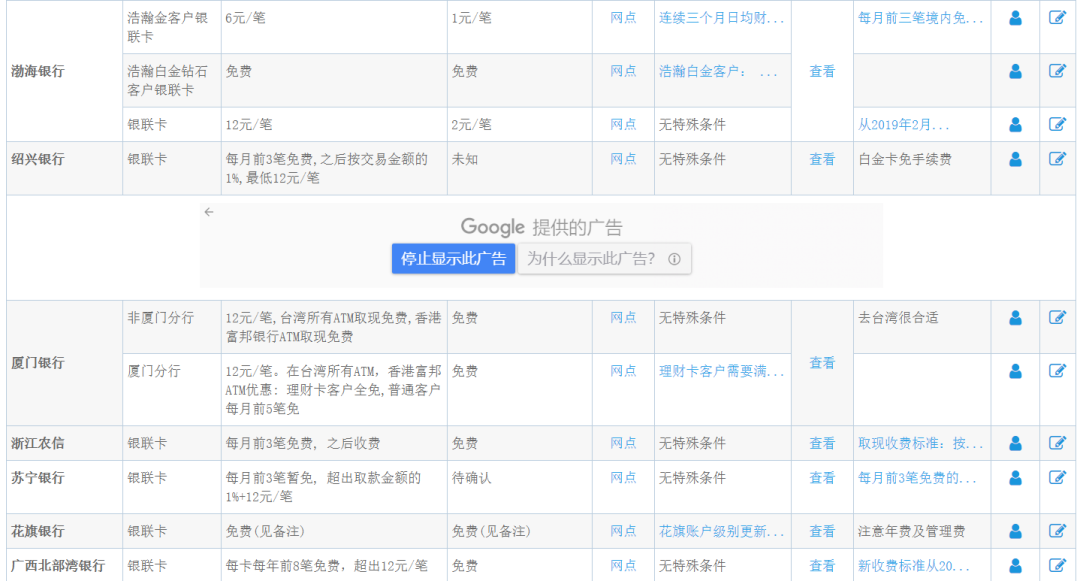
Task: Click info icon beside 为什么显示此广告
Action: point(674,259)
